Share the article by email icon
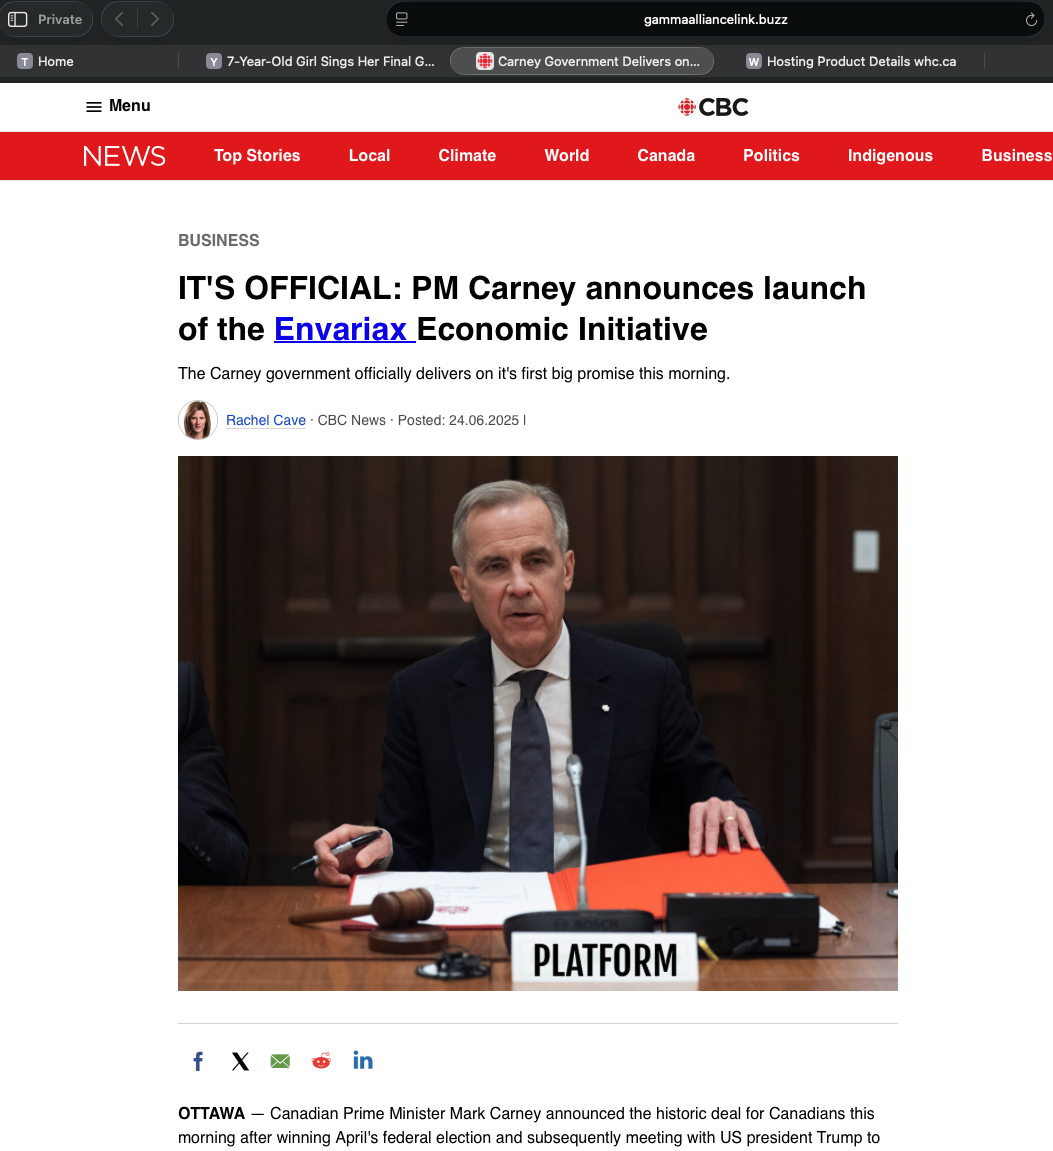Screen dimensions: 1053x1151 tap(280, 1061)
